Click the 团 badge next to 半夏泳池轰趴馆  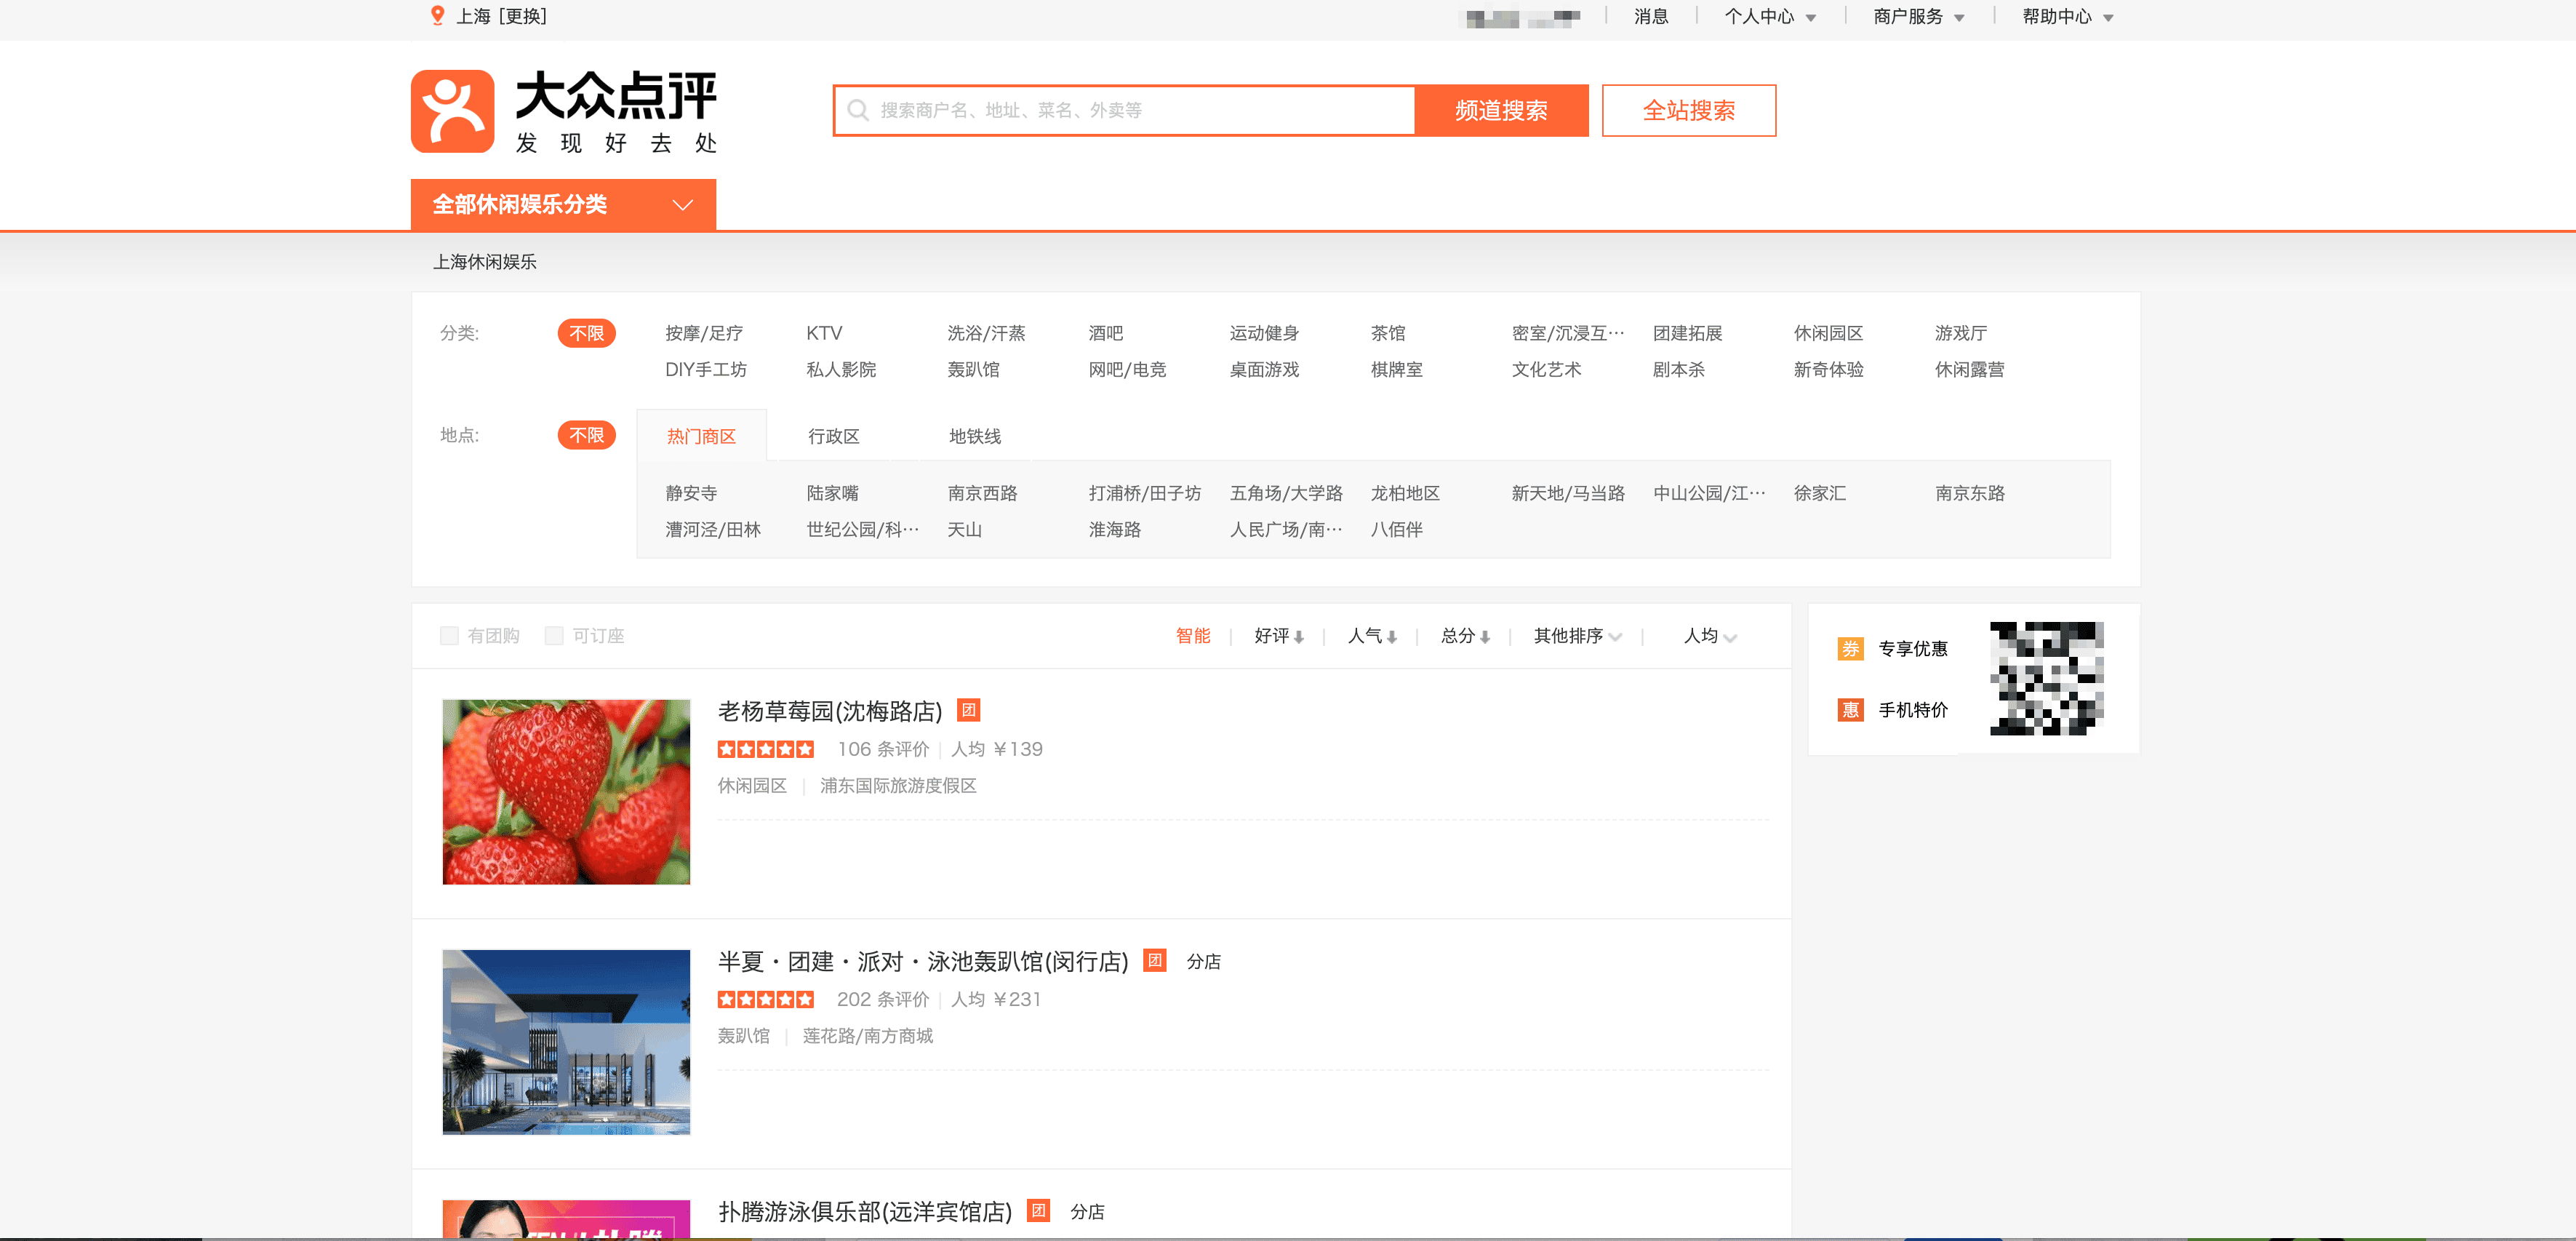click(1155, 960)
